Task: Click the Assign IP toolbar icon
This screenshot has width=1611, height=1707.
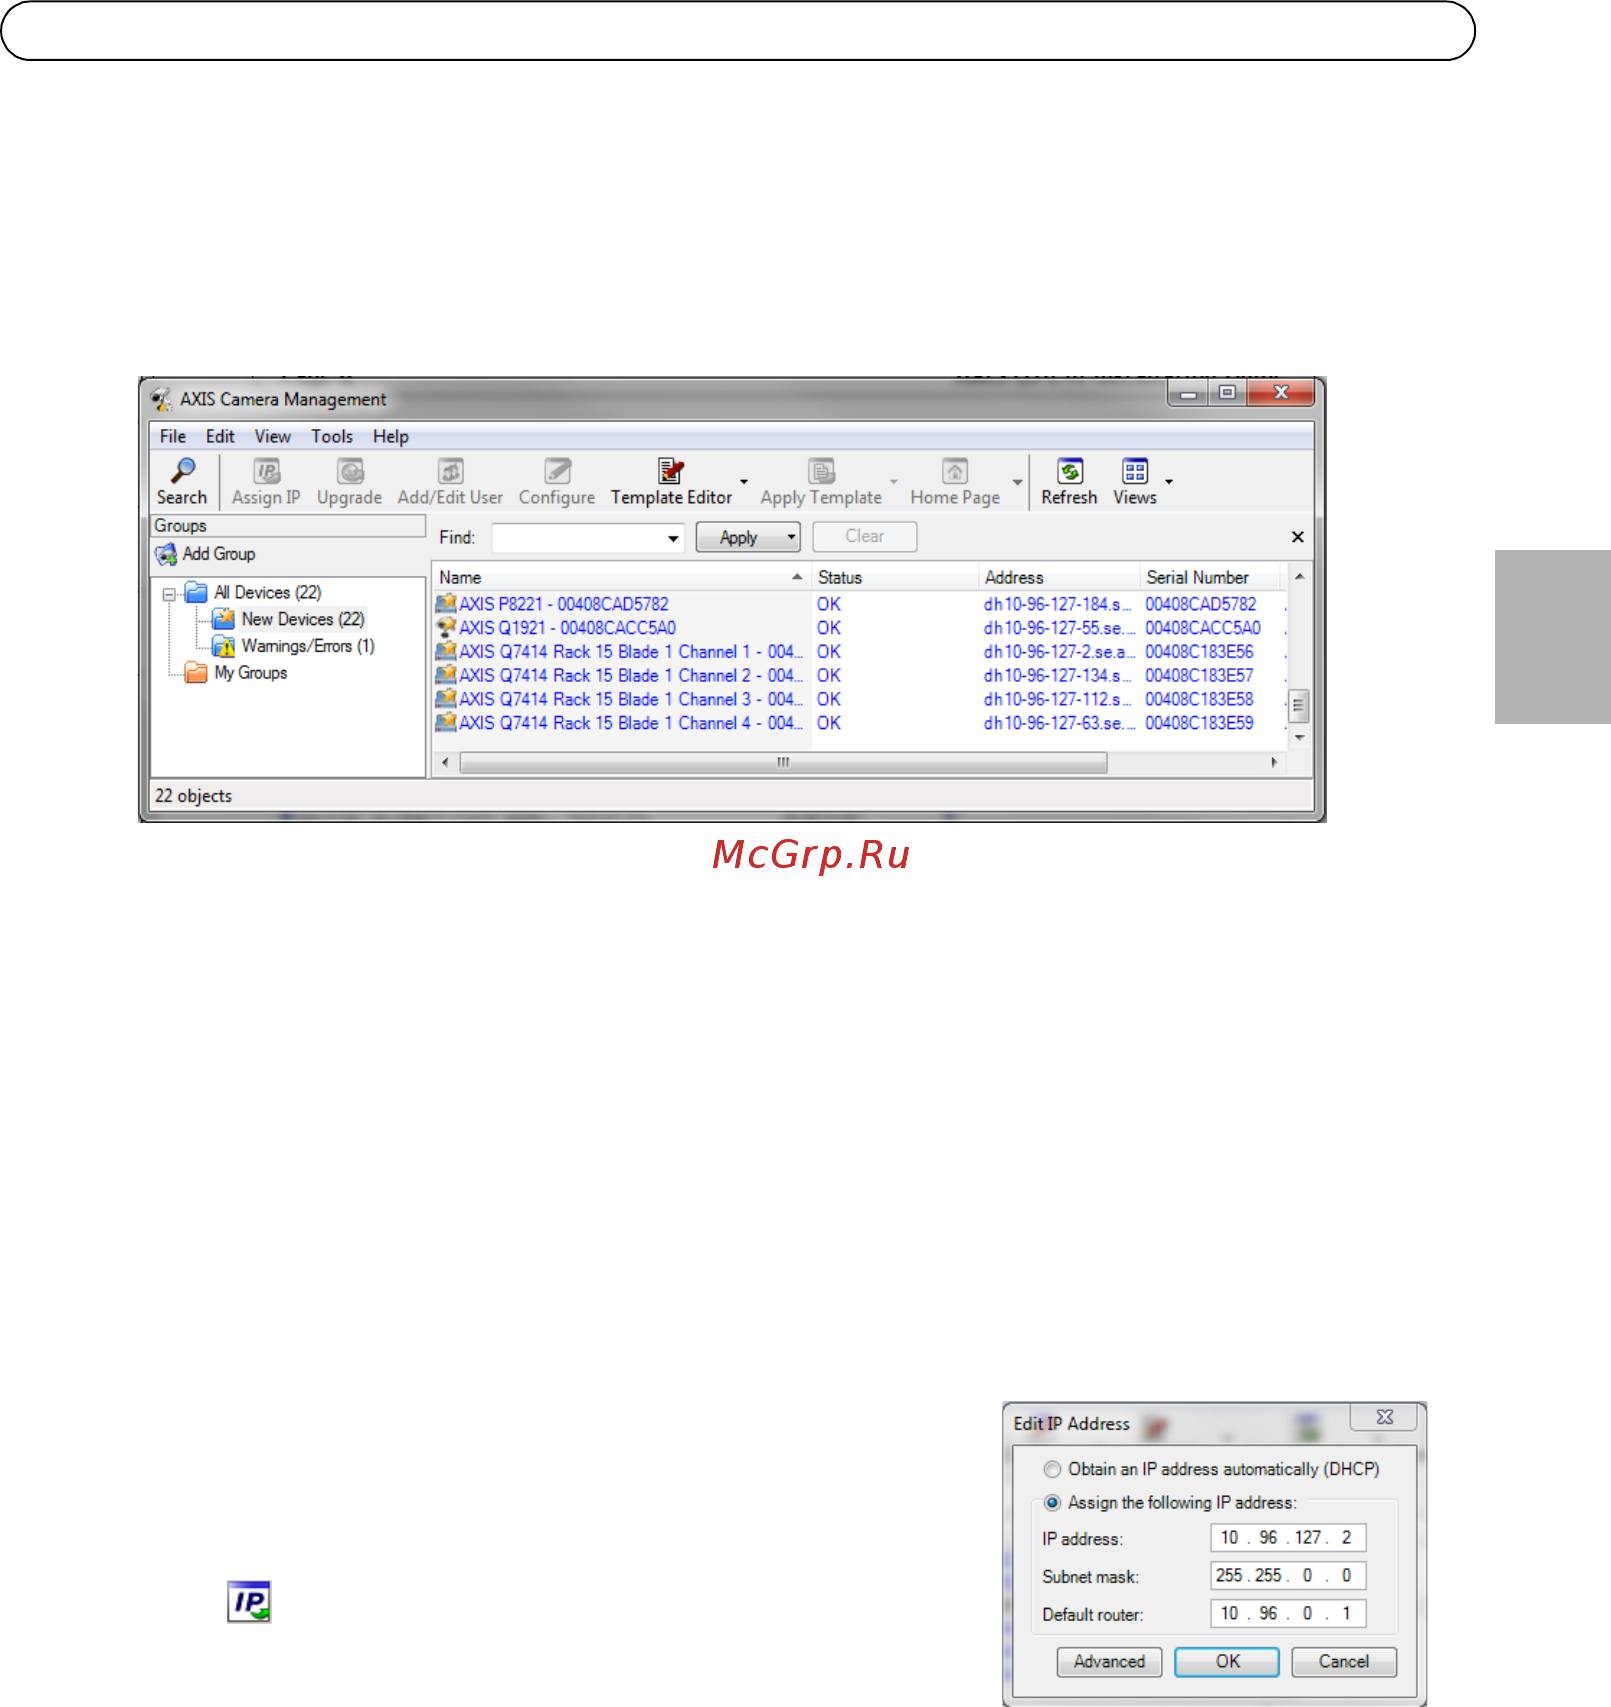Action: (x=266, y=471)
